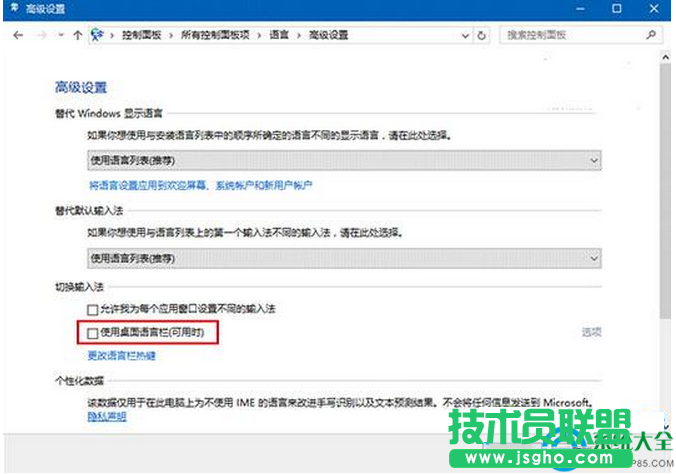
Task: Click the Refresh button beside address bar
Action: point(482,35)
